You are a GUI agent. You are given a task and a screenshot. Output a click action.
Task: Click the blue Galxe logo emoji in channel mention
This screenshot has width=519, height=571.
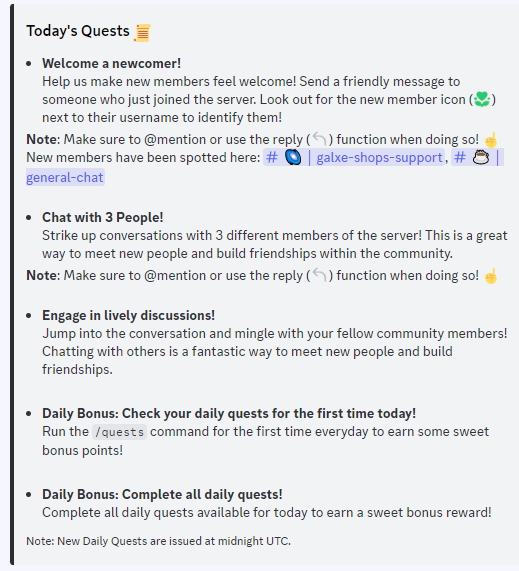pos(293,158)
